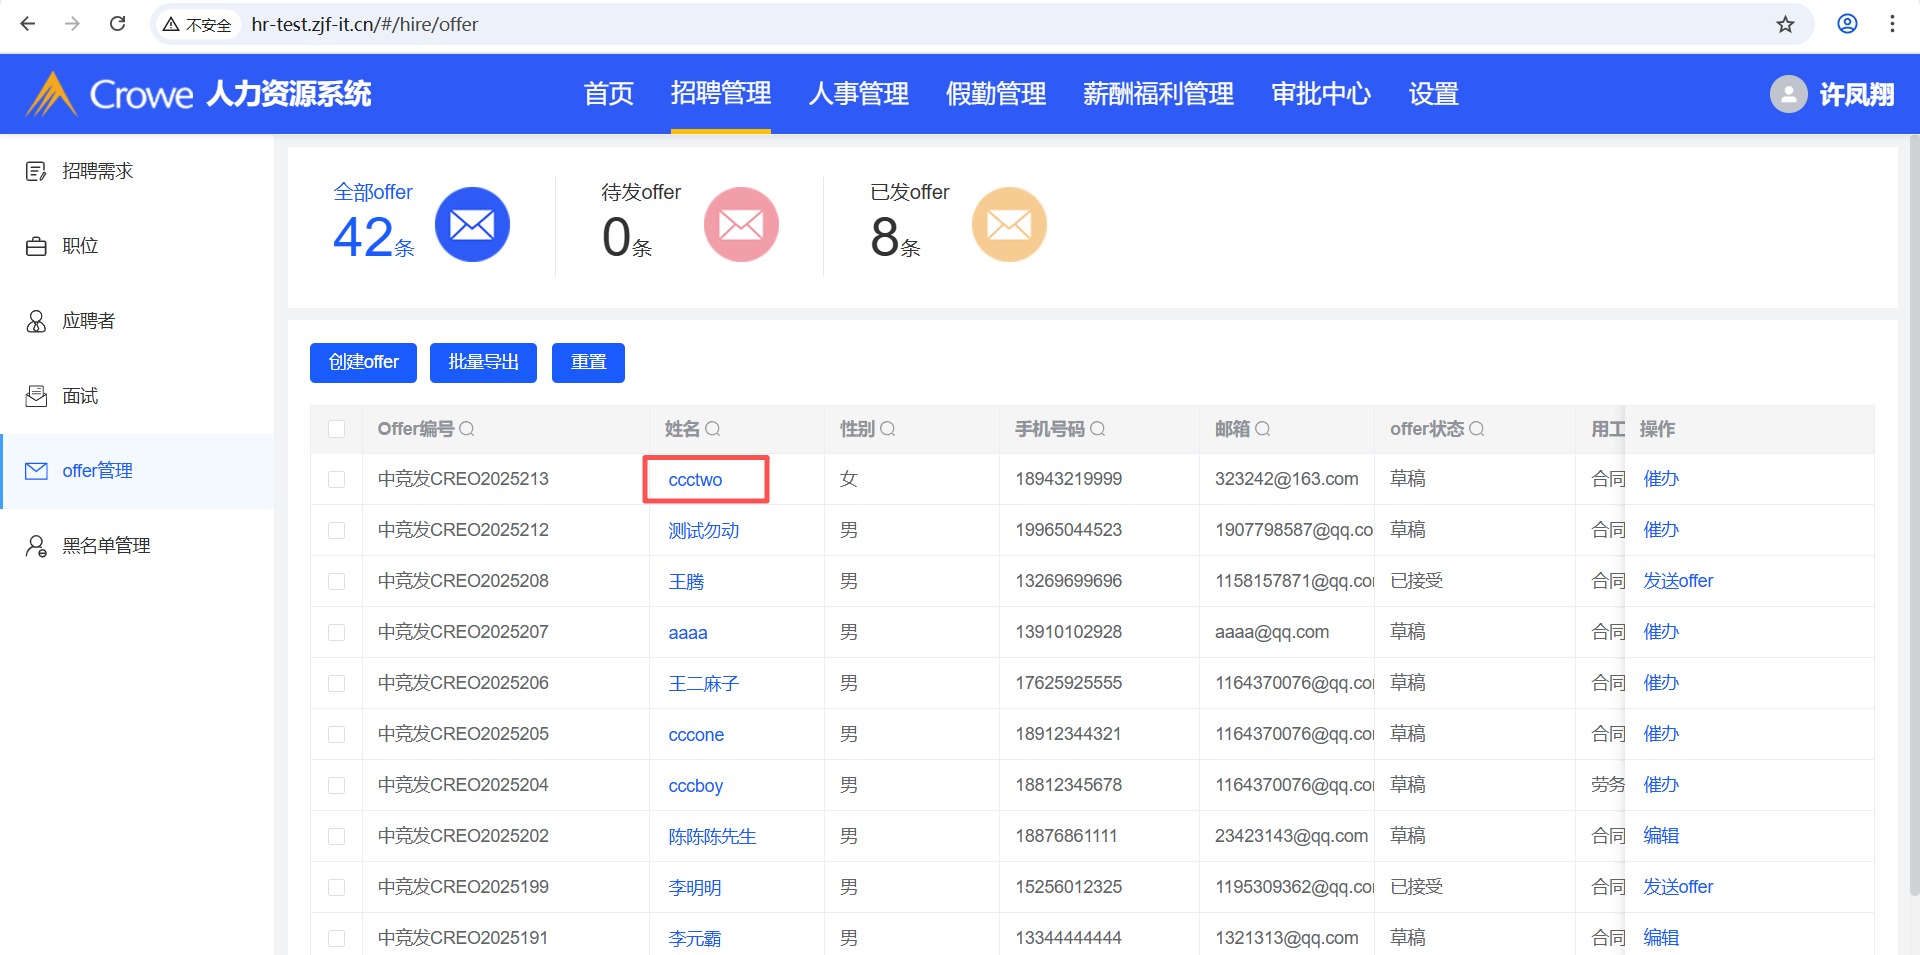Switch to the 人事管理 top tab
1920x955 pixels.
click(858, 94)
